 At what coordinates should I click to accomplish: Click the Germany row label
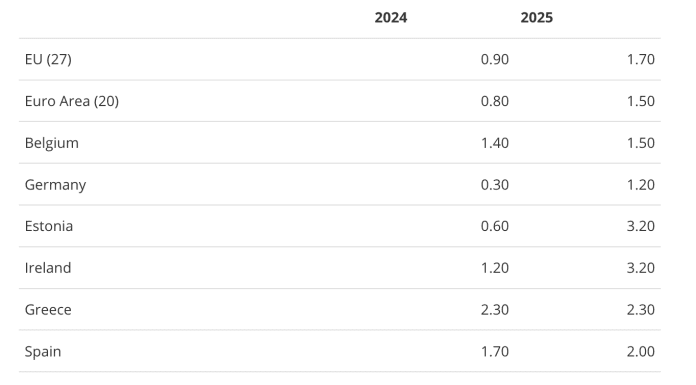[x=55, y=185]
